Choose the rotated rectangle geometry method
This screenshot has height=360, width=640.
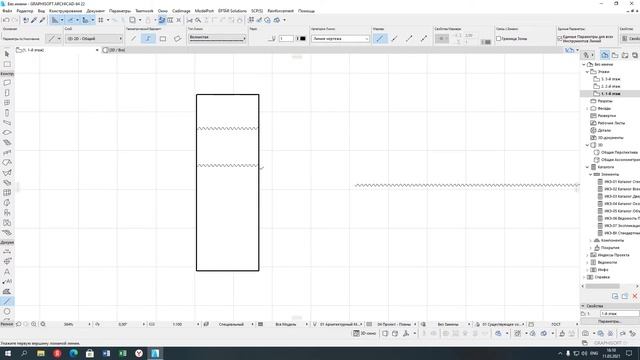(178, 38)
